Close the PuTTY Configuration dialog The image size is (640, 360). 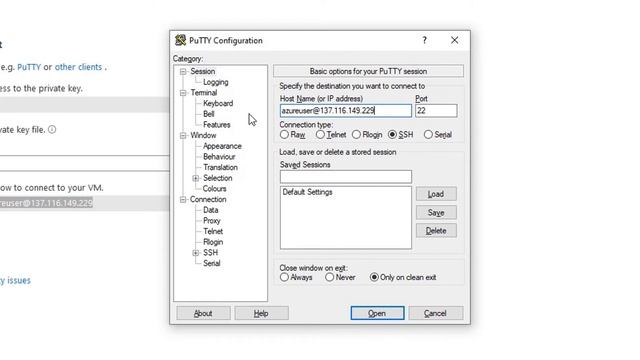point(454,40)
